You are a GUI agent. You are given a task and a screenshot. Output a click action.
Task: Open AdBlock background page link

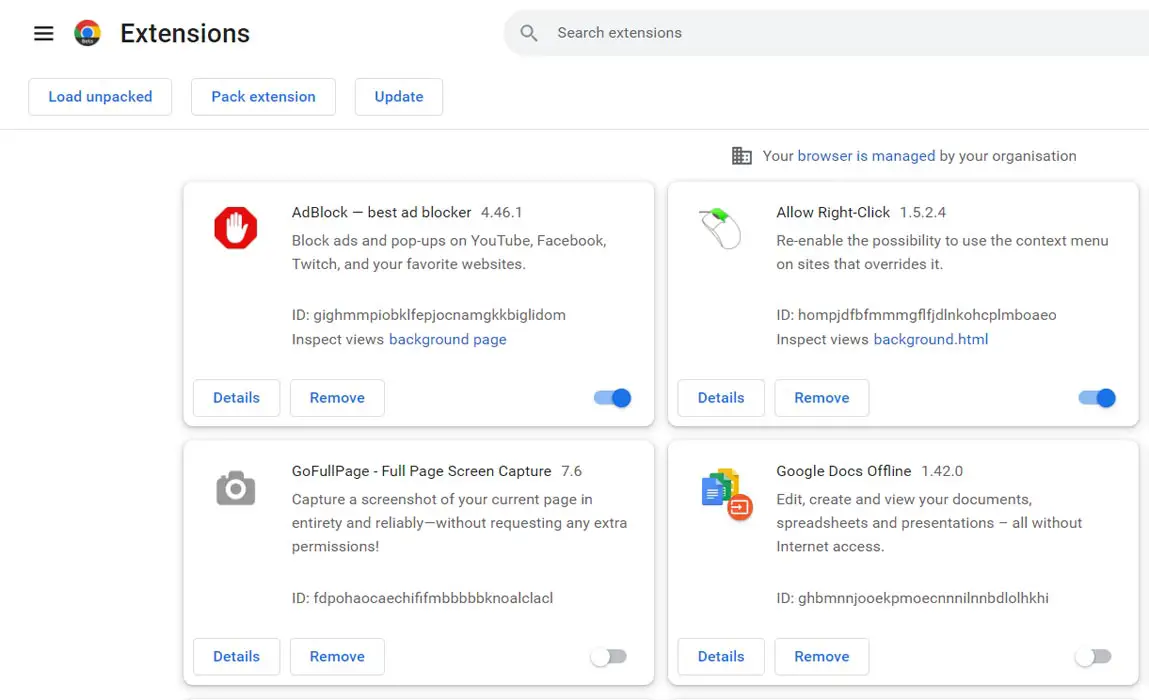tap(448, 339)
